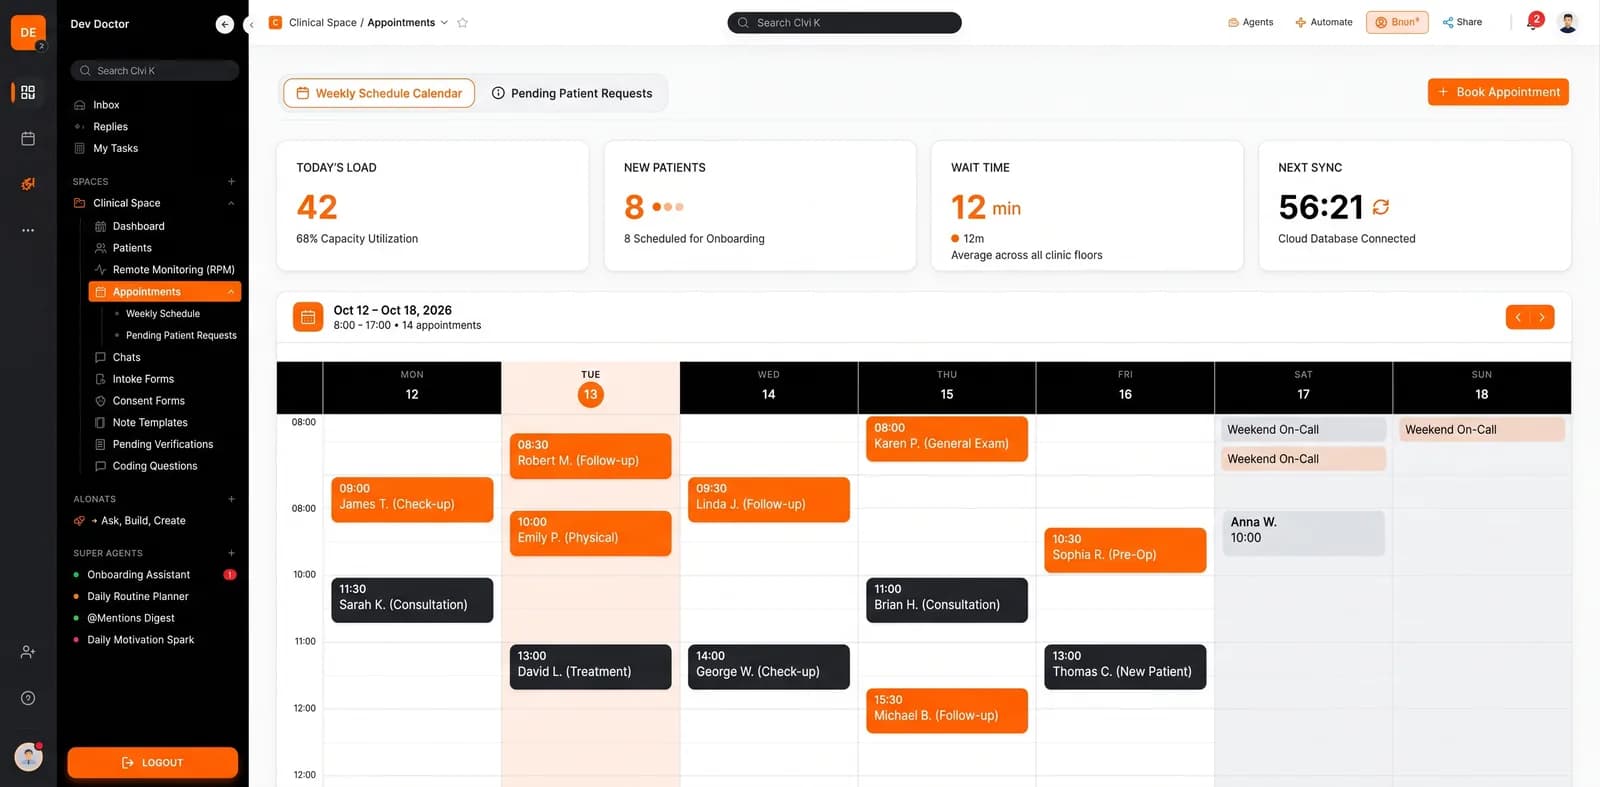Add a new super agent with plus
1600x787 pixels.
point(231,553)
